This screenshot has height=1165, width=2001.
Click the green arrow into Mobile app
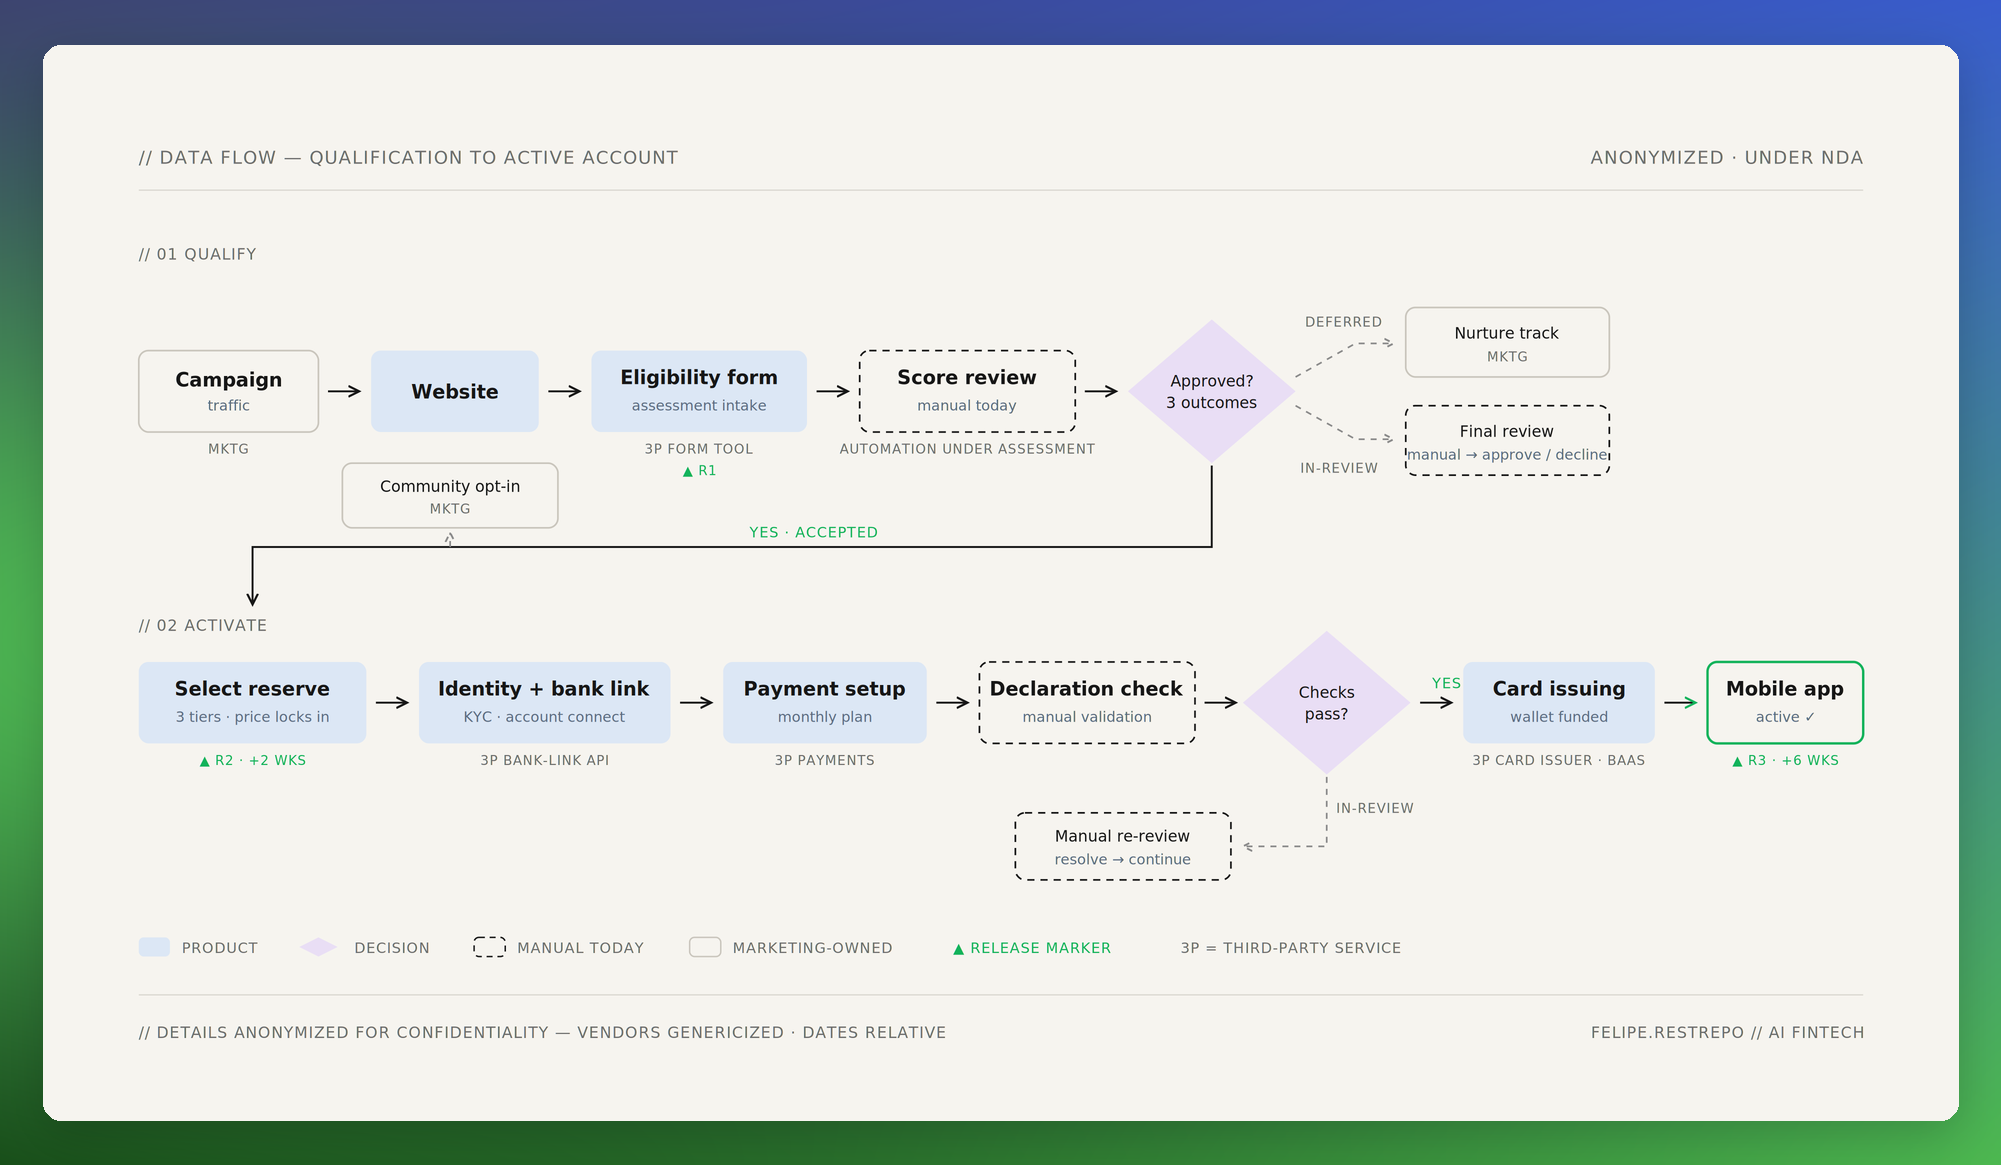pos(1681,702)
